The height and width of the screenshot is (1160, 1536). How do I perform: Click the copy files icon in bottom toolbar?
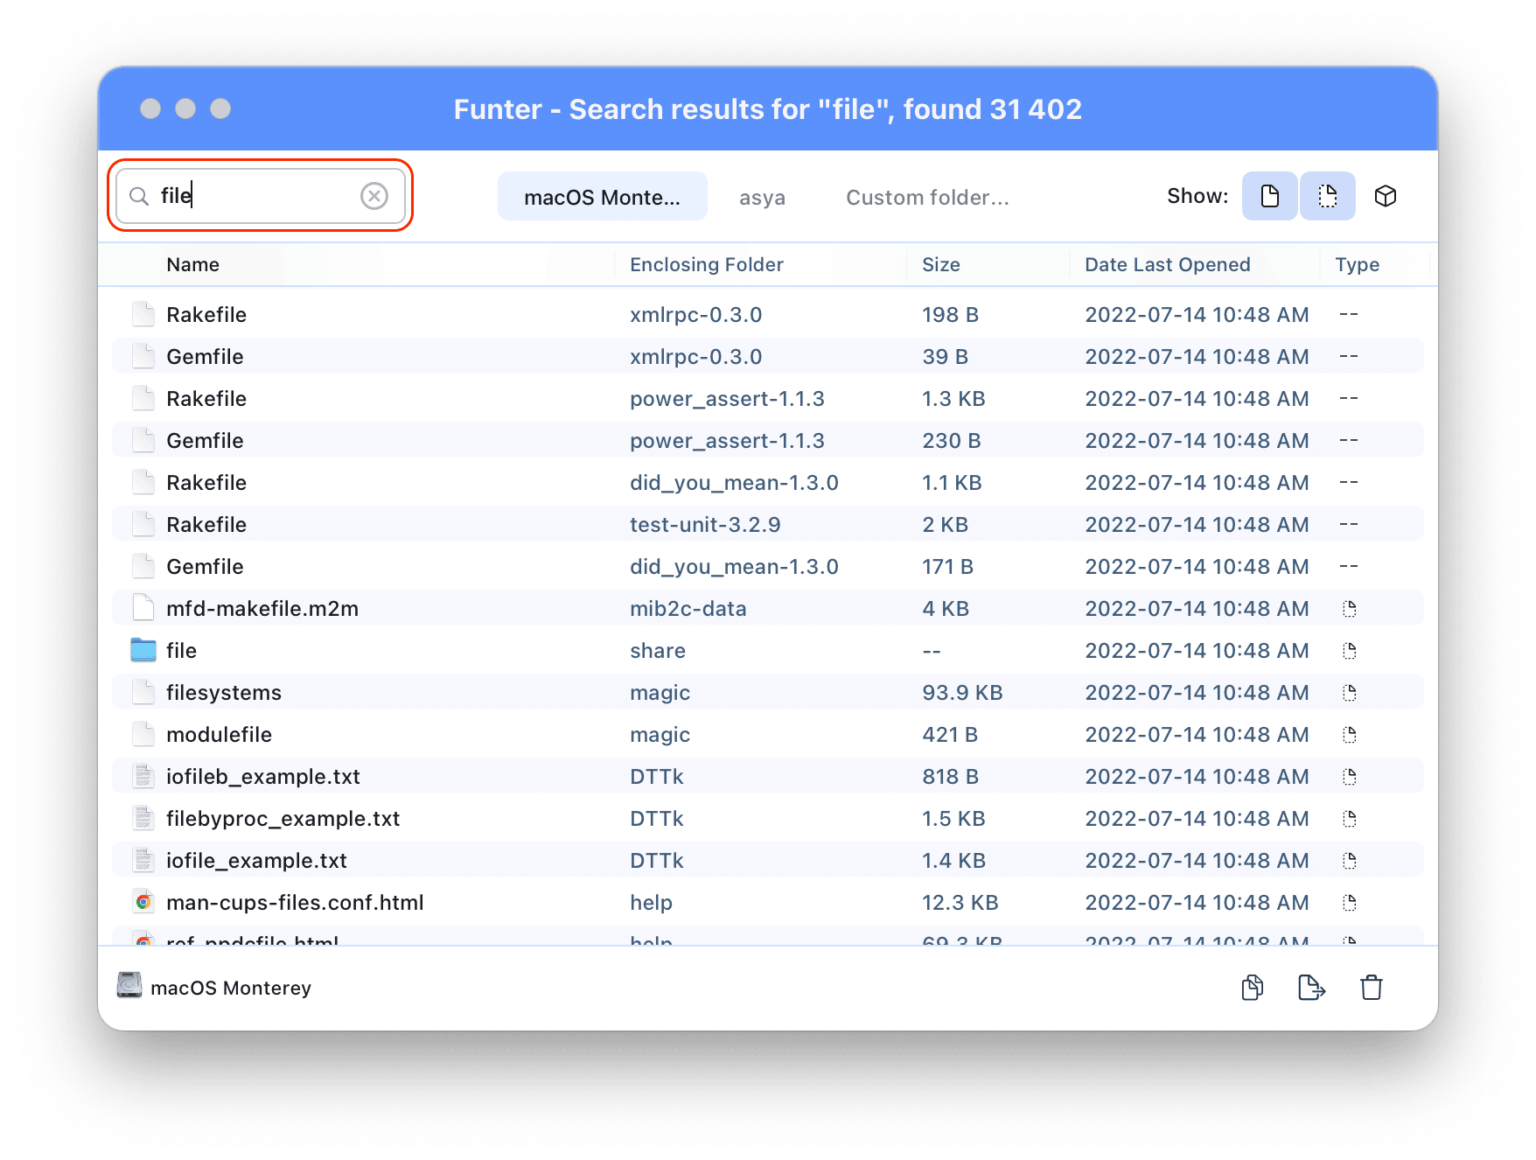tap(1251, 987)
